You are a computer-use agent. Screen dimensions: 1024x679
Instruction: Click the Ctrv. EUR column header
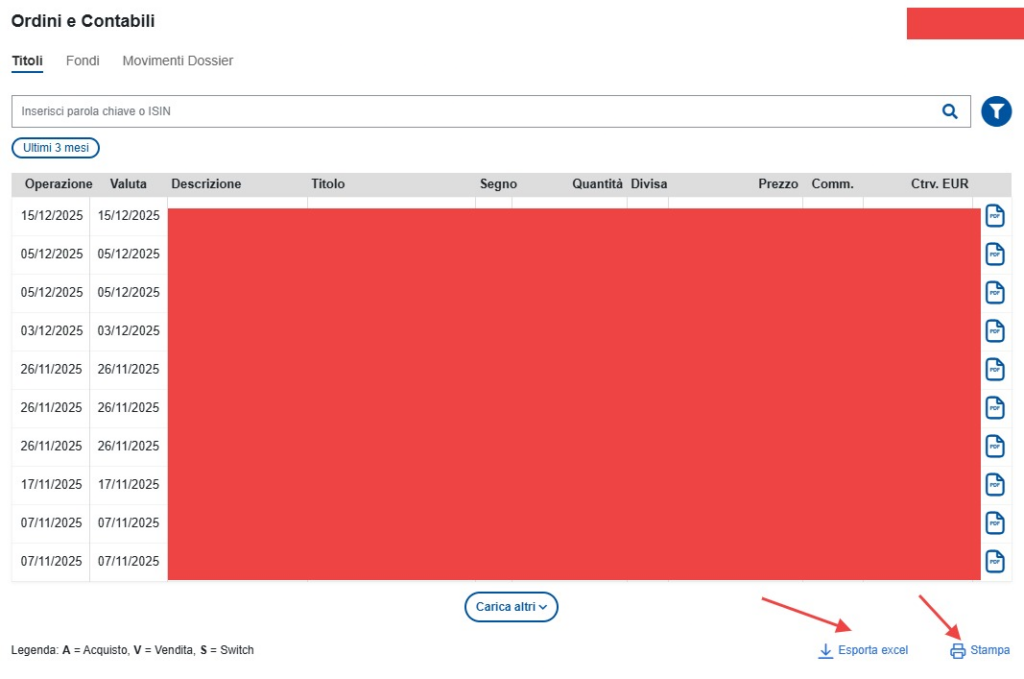pyautogui.click(x=939, y=184)
